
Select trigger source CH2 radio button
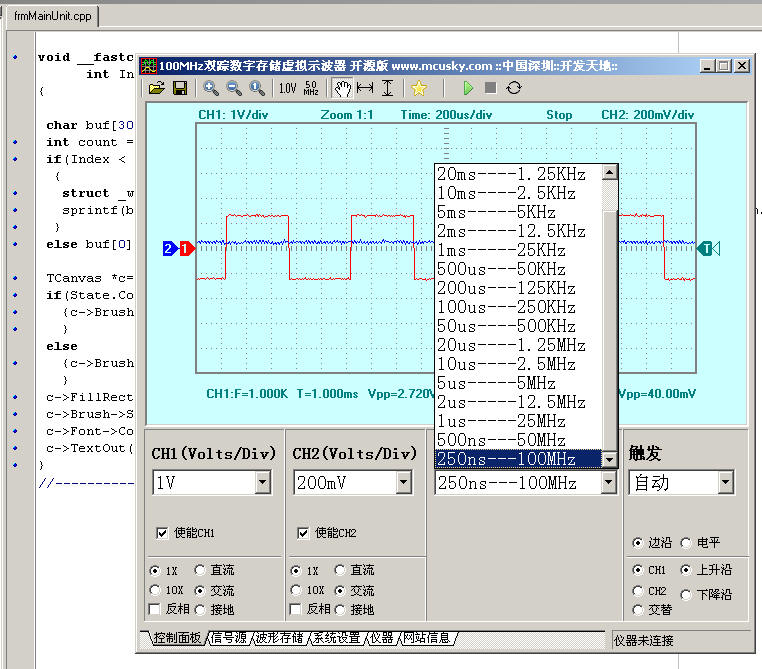638,591
